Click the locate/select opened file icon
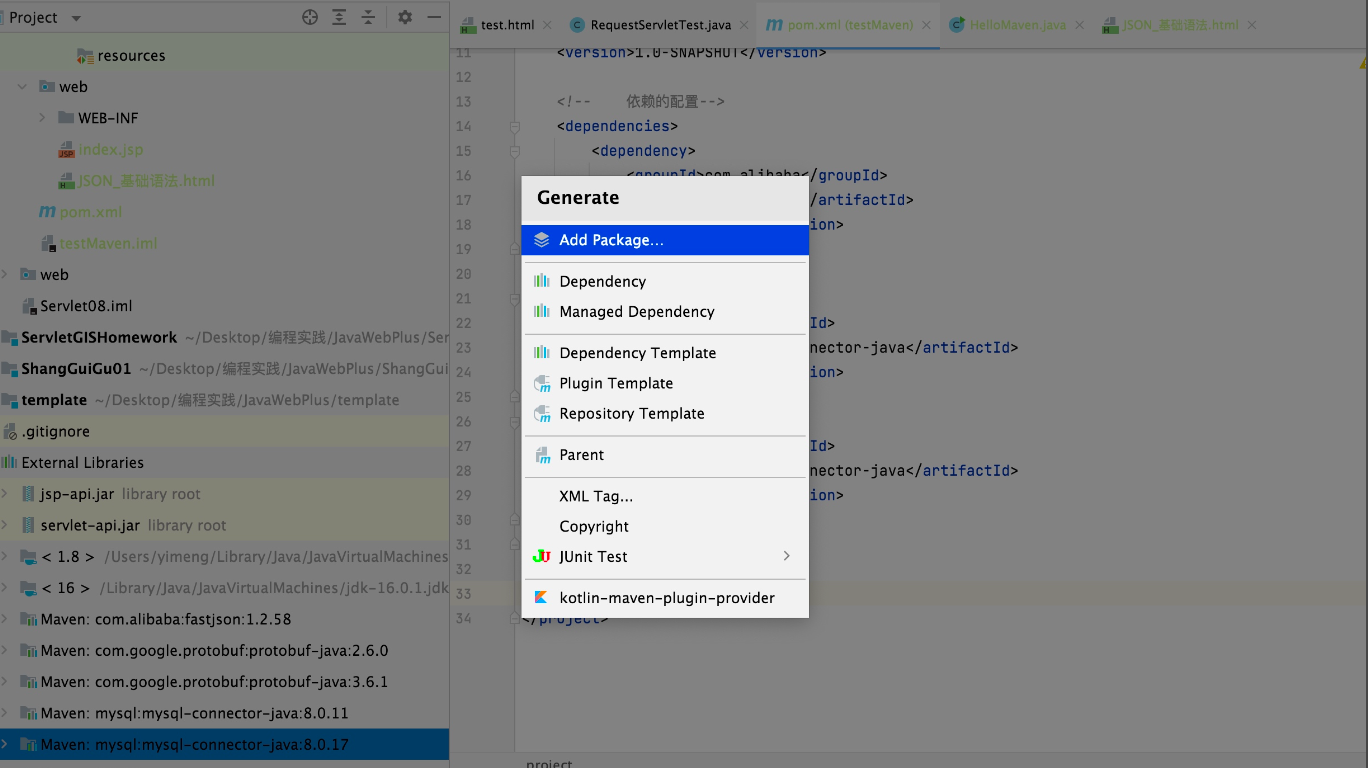 310,17
